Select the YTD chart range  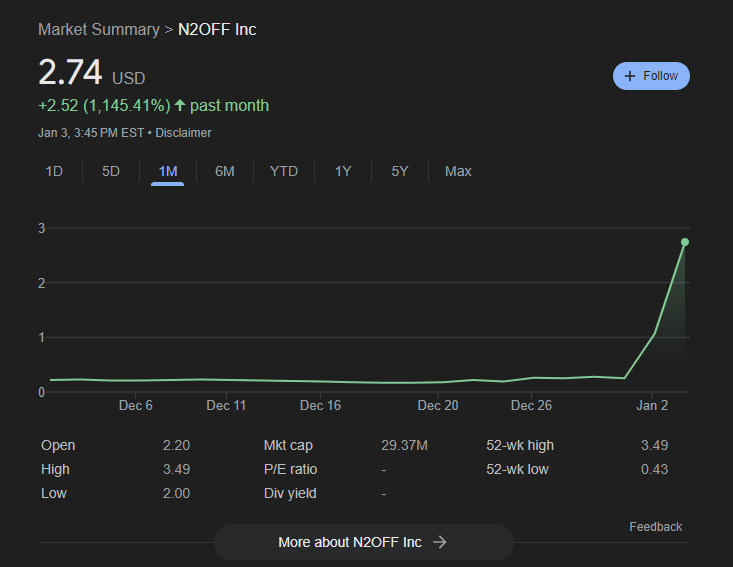pyautogui.click(x=284, y=171)
